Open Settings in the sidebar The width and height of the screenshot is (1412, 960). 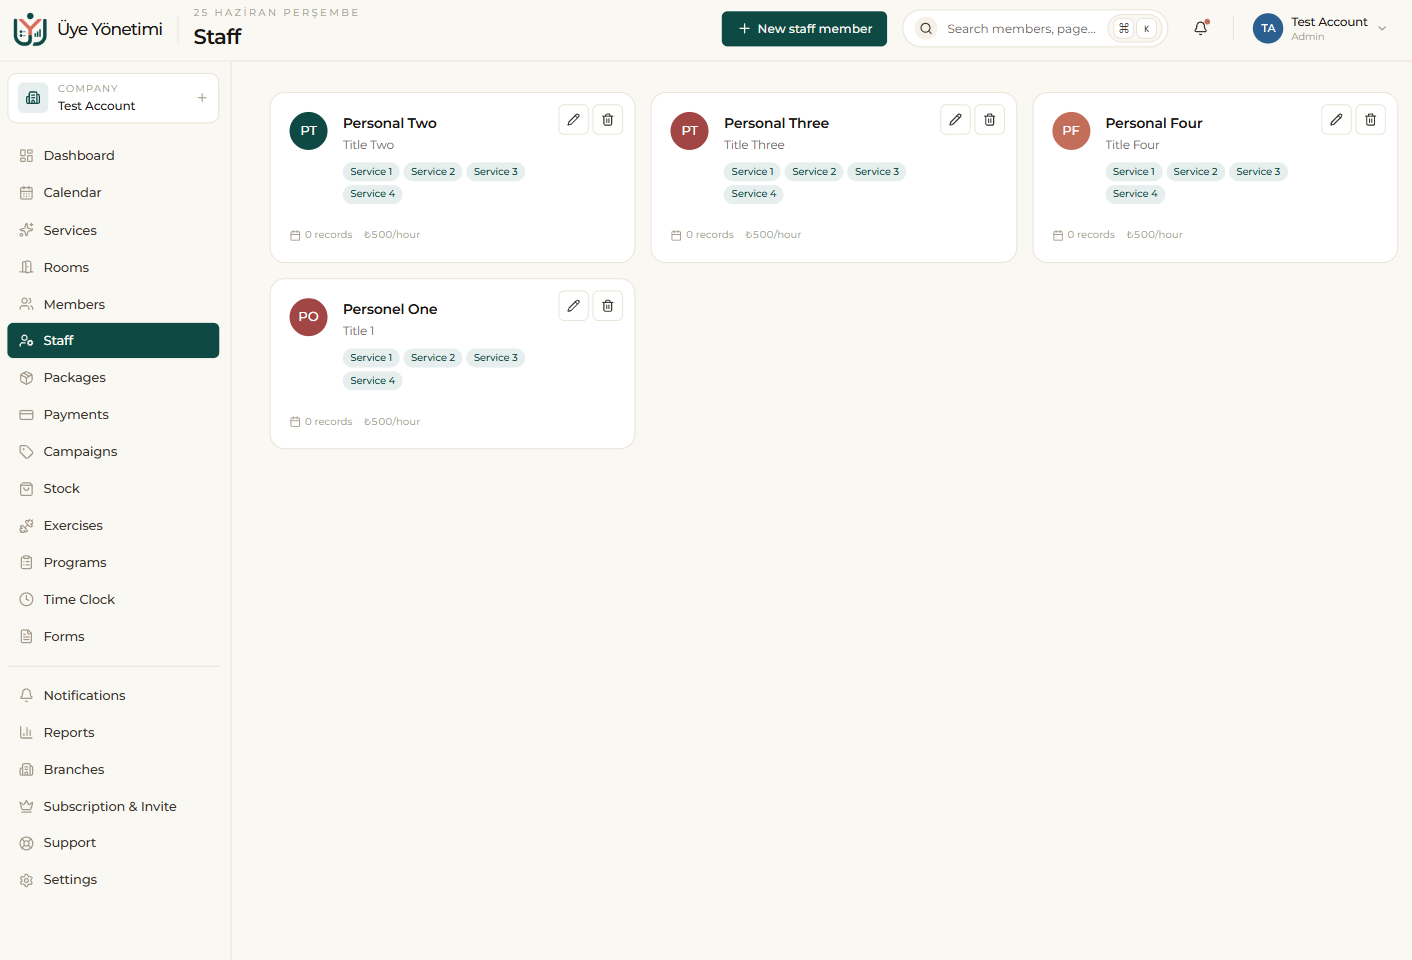point(113,880)
